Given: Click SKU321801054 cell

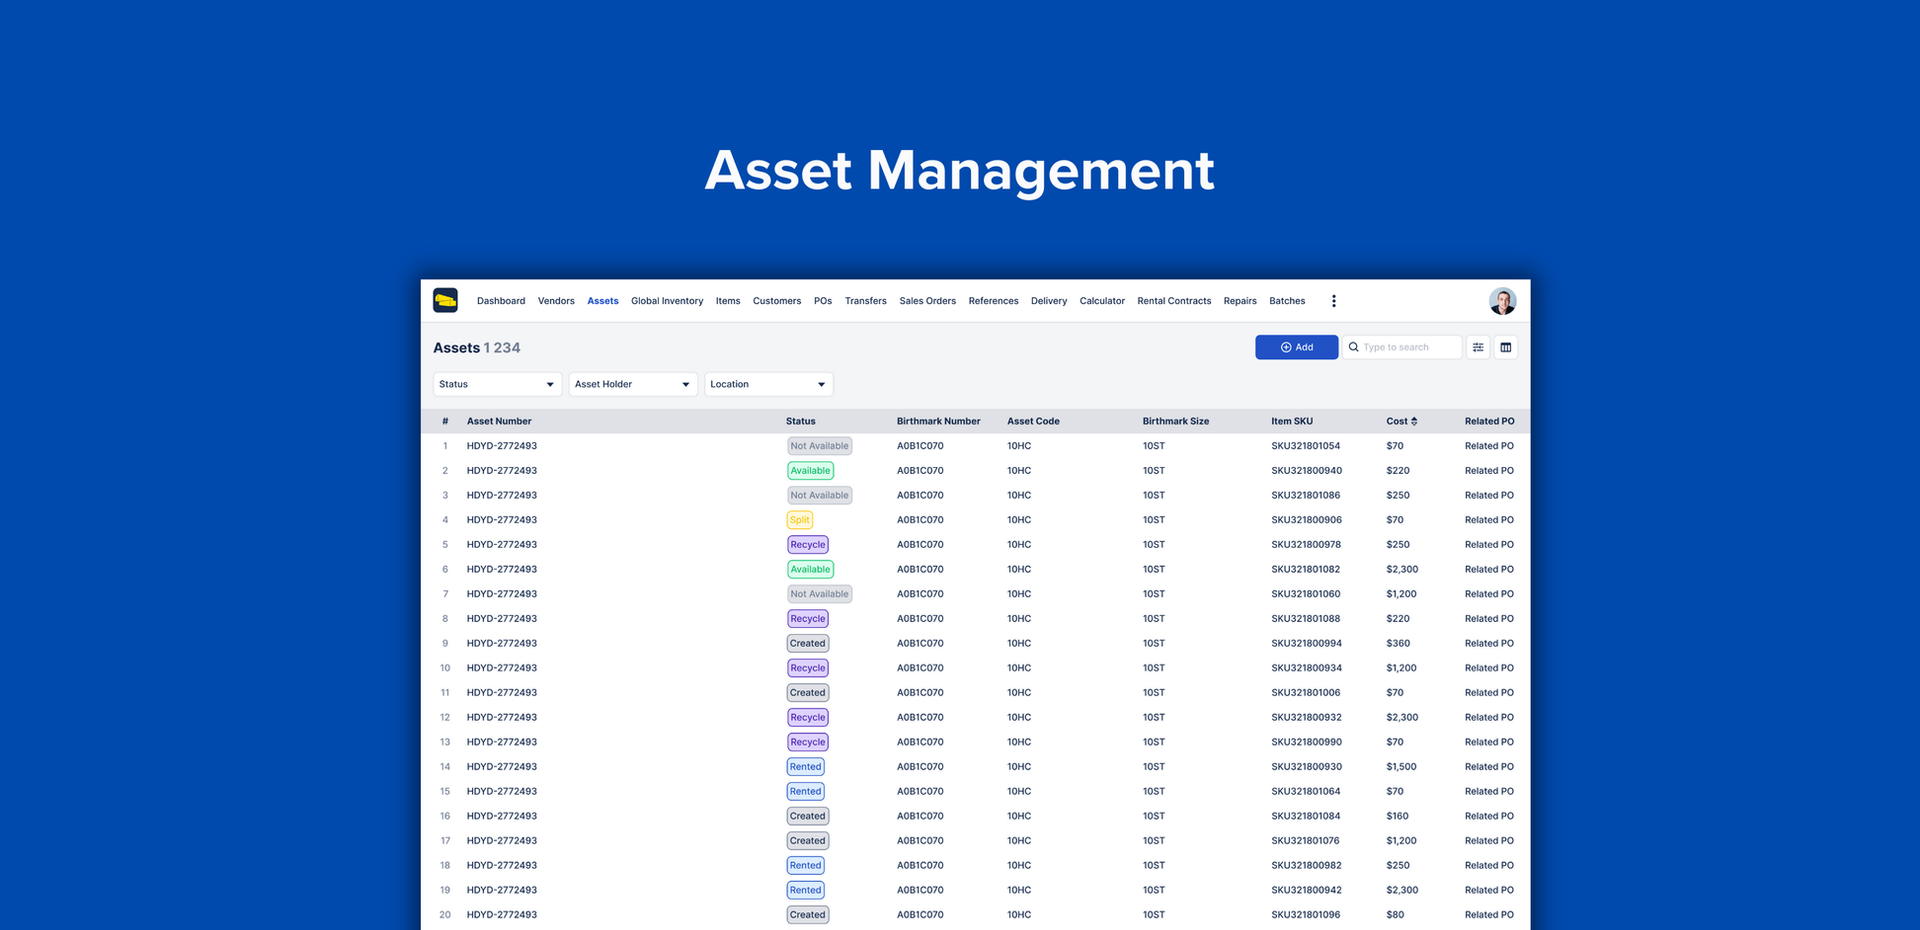Looking at the screenshot, I should 1306,446.
